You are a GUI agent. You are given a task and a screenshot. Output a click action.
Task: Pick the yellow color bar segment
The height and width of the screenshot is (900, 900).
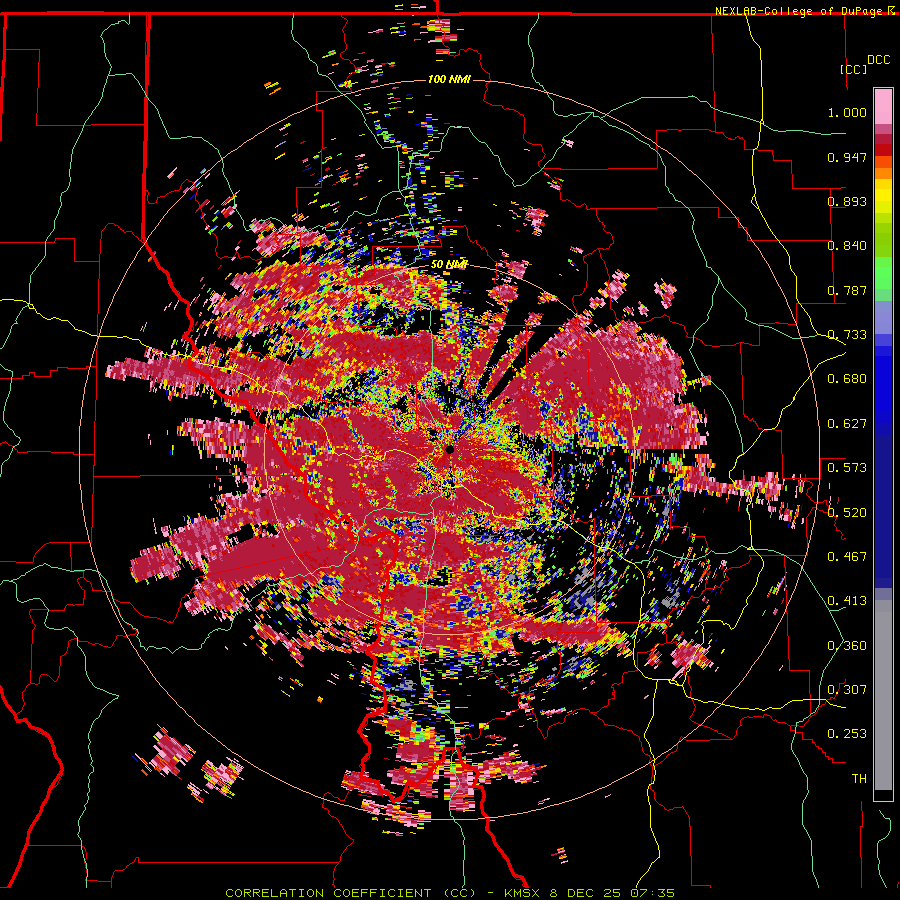coord(883,197)
